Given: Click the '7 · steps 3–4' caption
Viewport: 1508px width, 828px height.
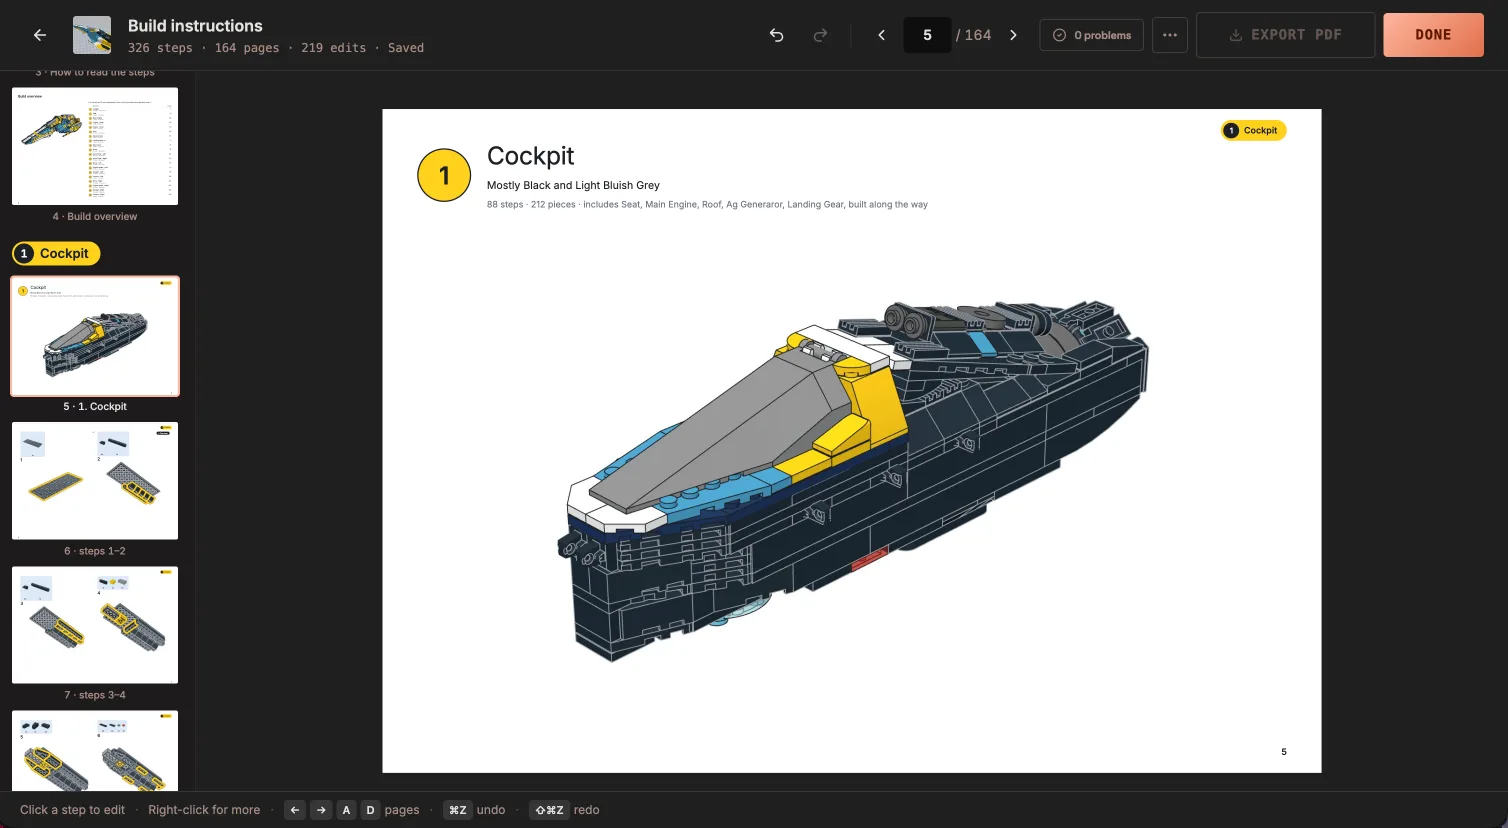Looking at the screenshot, I should (x=95, y=695).
